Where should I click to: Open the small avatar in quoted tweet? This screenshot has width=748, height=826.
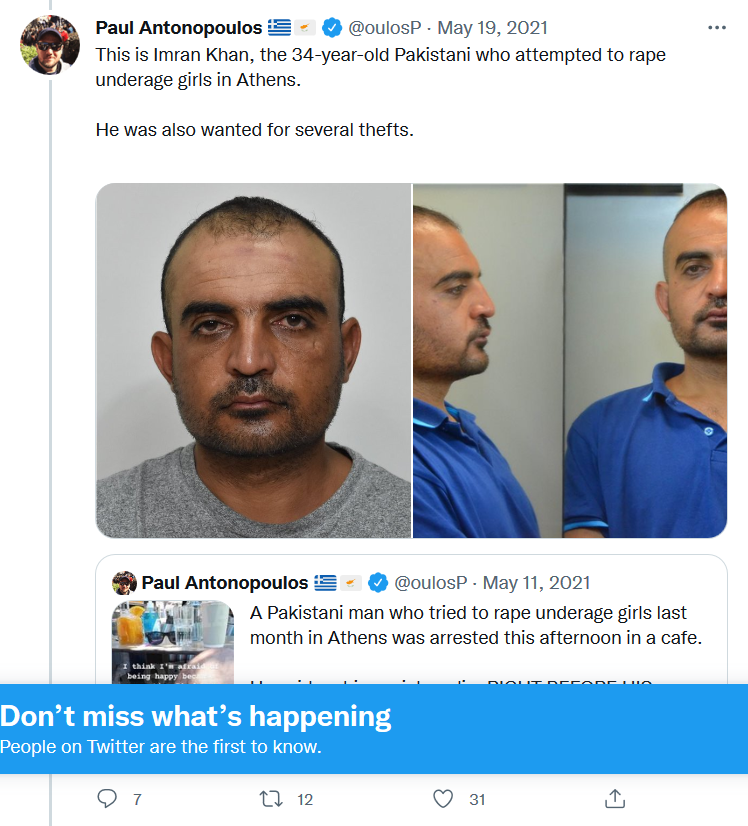coord(124,583)
